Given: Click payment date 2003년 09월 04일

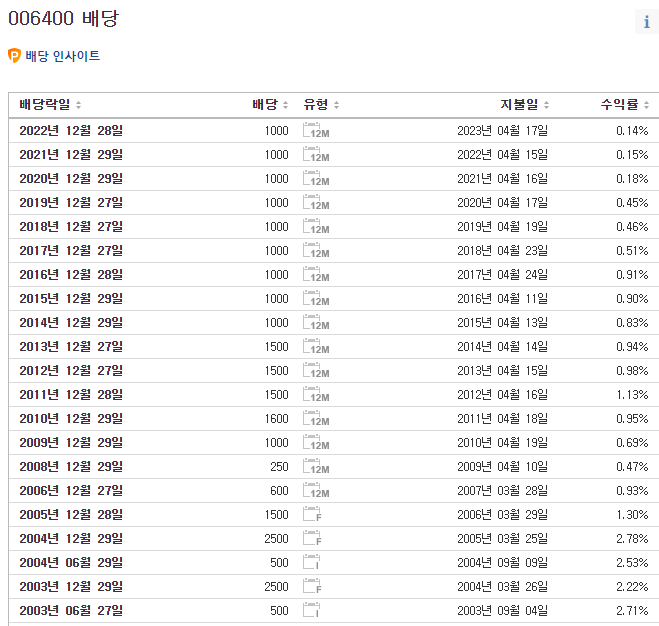Looking at the screenshot, I should [503, 610].
